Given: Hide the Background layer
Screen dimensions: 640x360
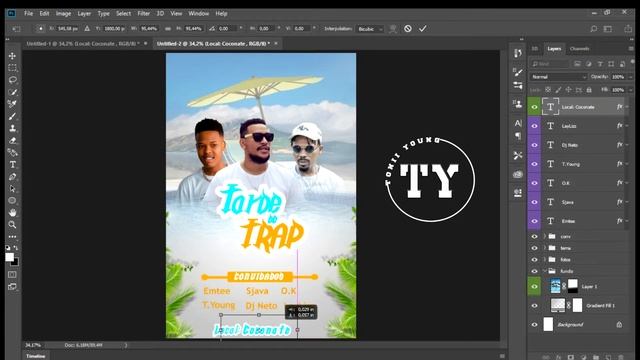Looking at the screenshot, I should 534,324.
